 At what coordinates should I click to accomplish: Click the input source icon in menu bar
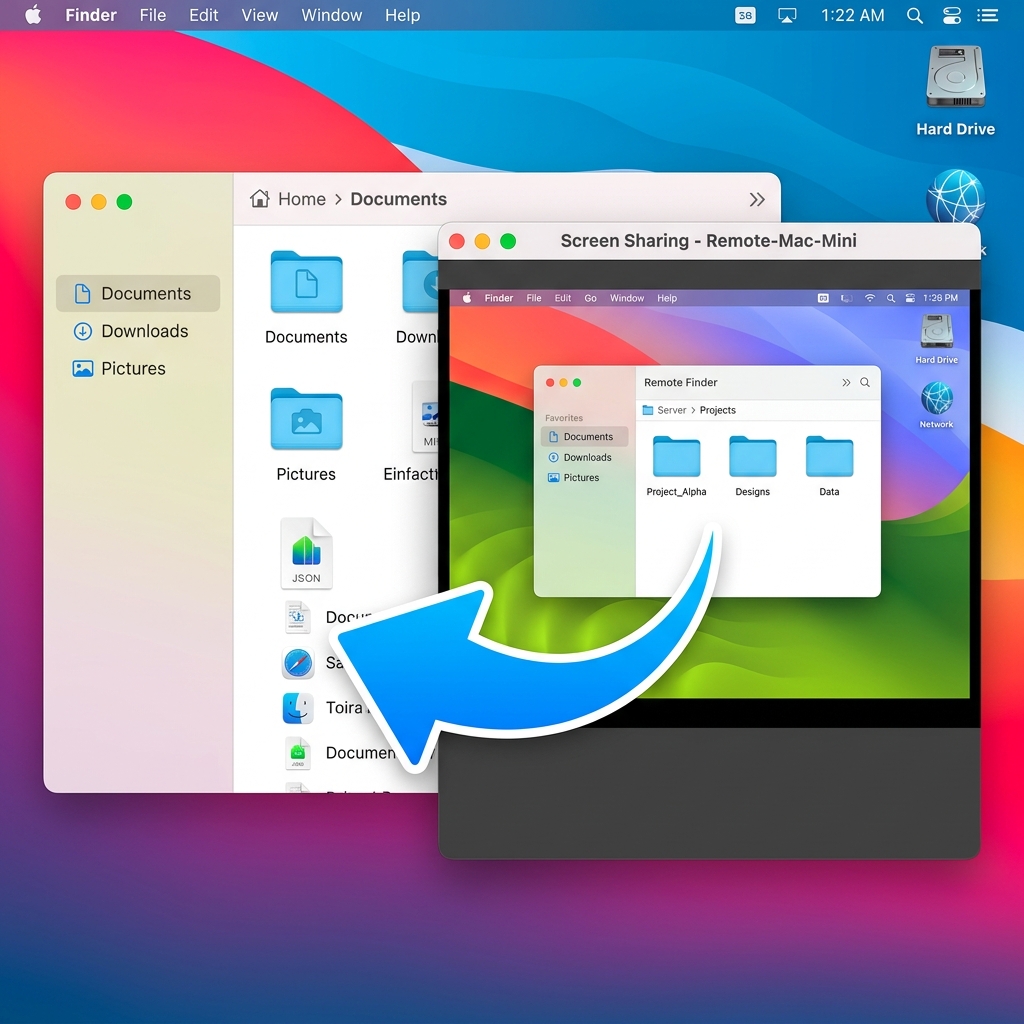(x=745, y=15)
